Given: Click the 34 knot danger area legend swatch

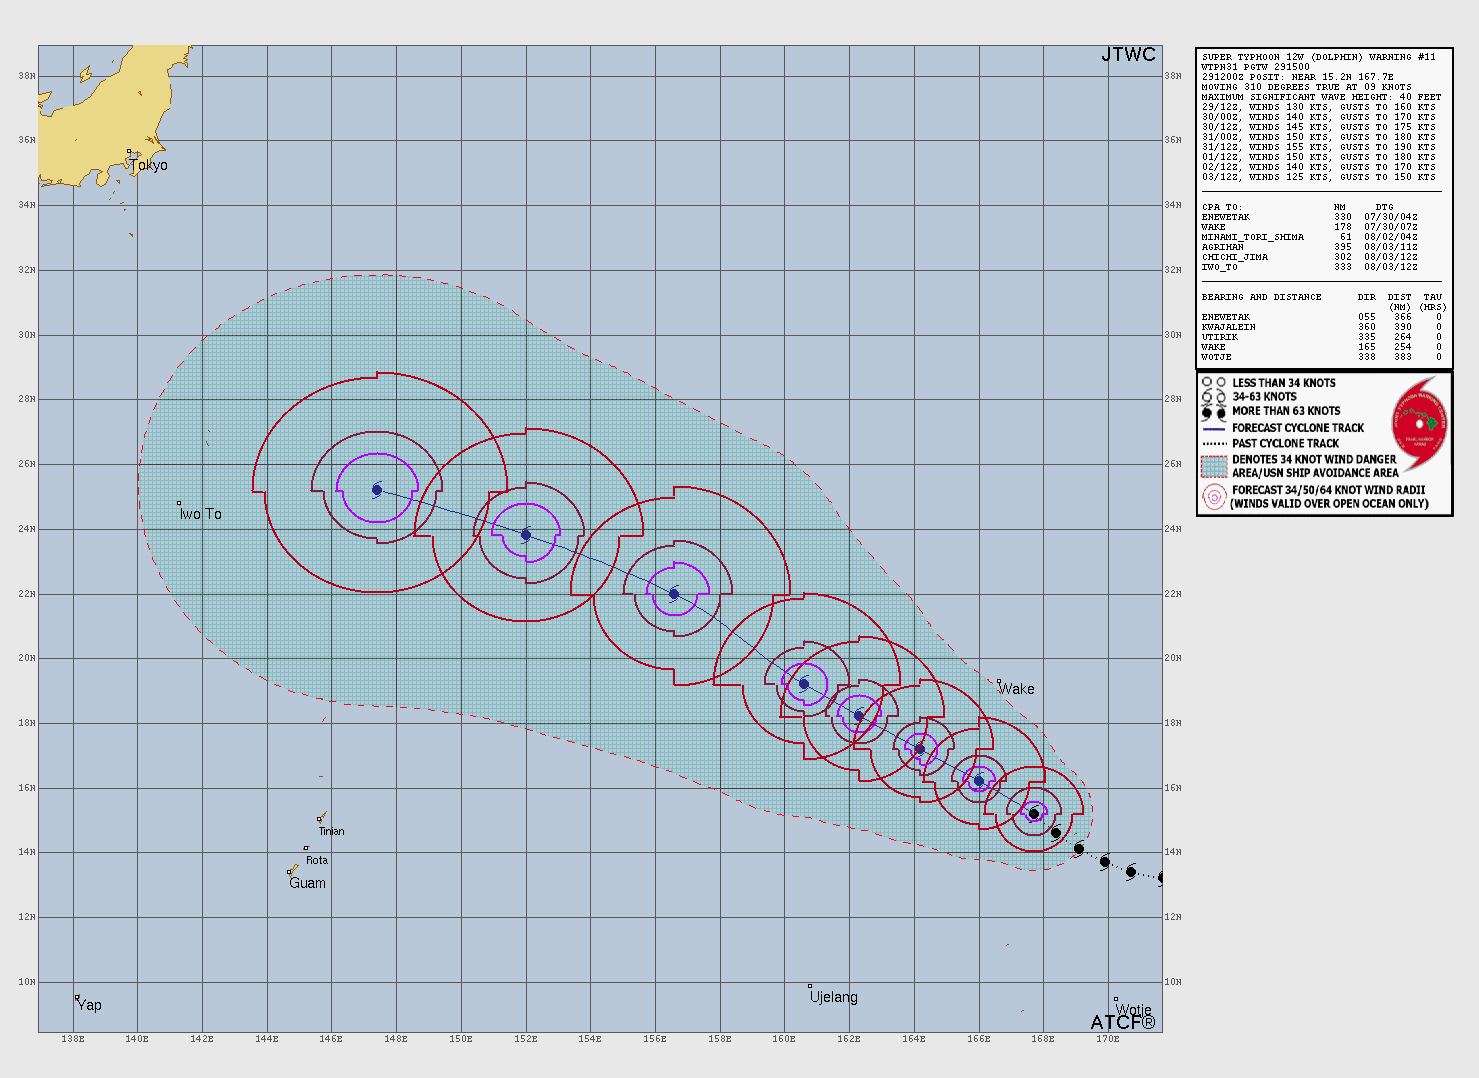Looking at the screenshot, I should click(1214, 466).
